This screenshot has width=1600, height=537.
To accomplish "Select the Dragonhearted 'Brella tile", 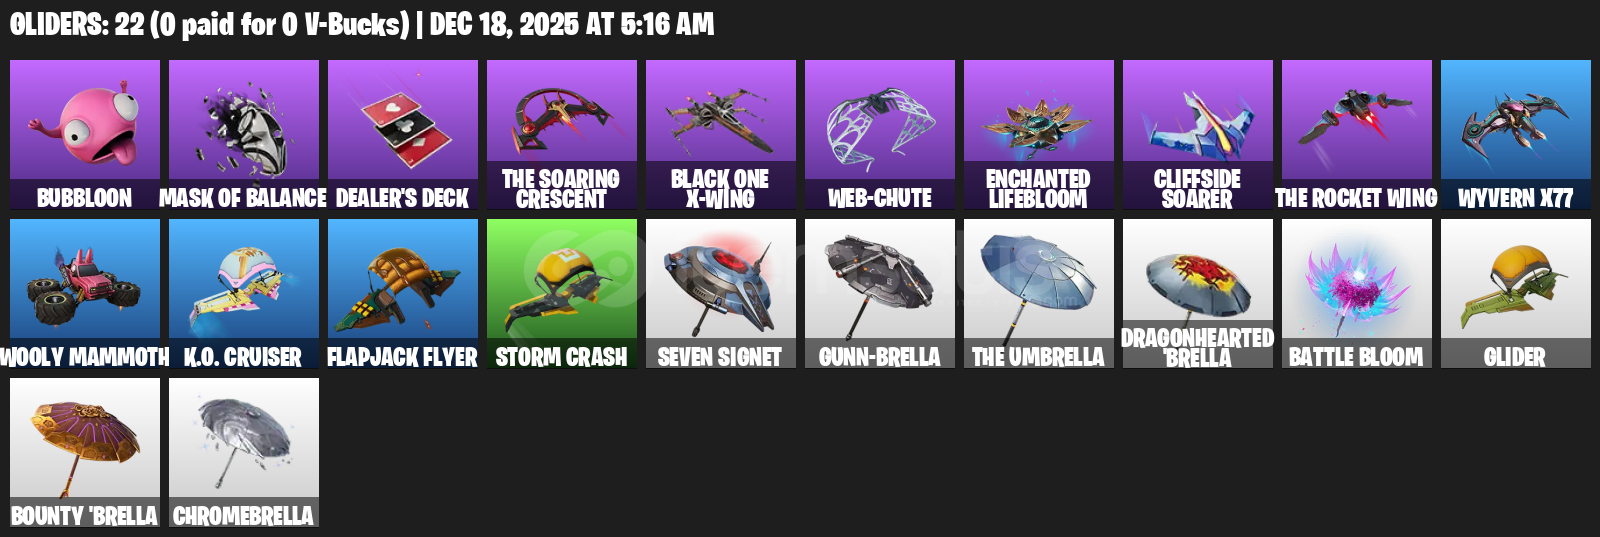I will click(x=1198, y=294).
